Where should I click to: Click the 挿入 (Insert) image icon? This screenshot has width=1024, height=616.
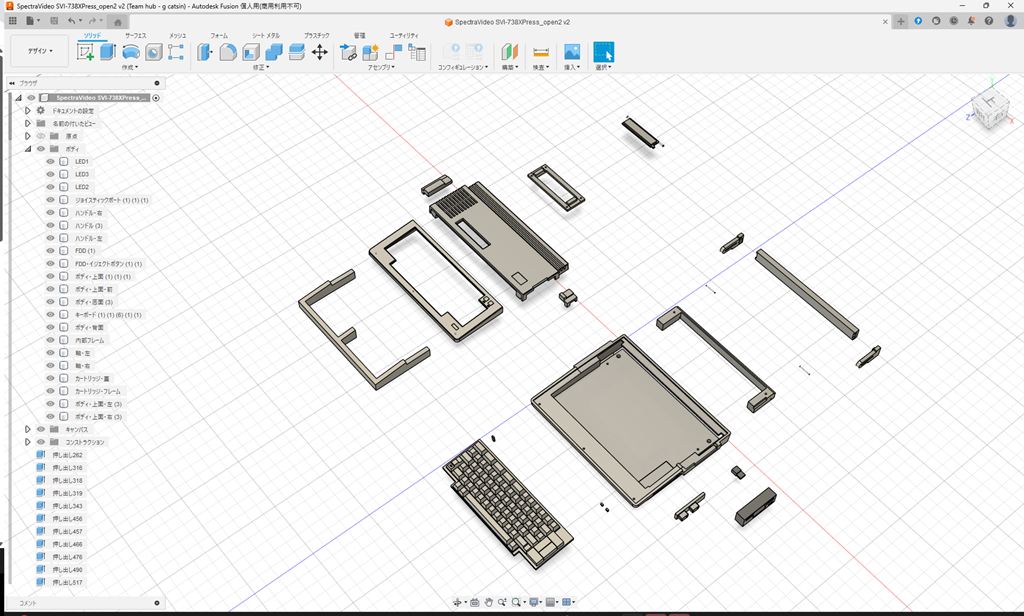[571, 50]
